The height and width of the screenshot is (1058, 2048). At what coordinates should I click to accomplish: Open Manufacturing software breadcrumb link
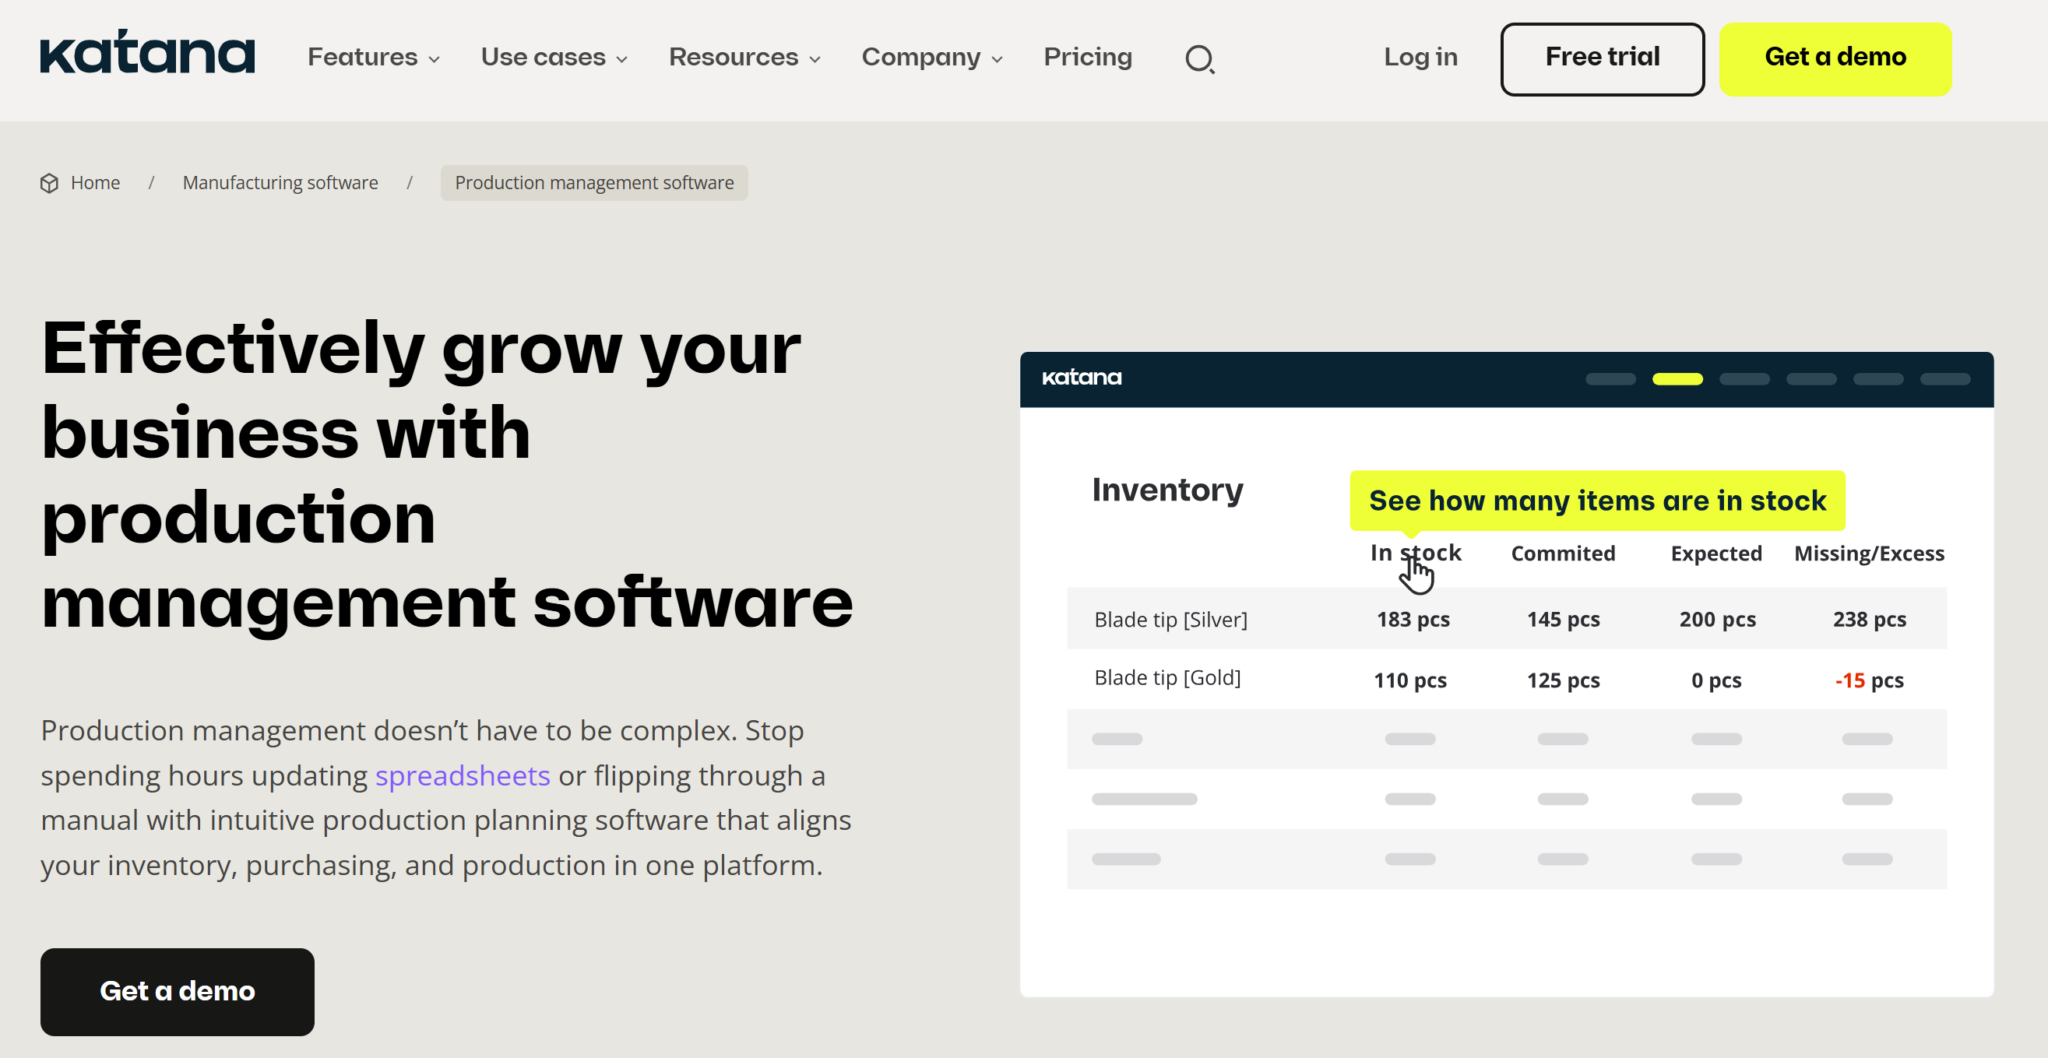point(280,183)
